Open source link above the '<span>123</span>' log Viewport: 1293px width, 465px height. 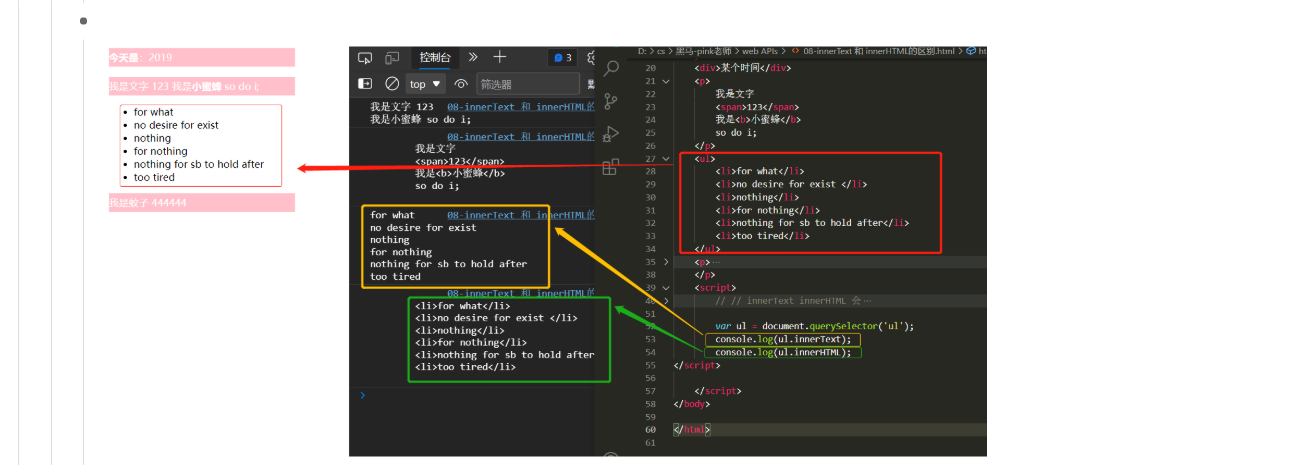521,136
